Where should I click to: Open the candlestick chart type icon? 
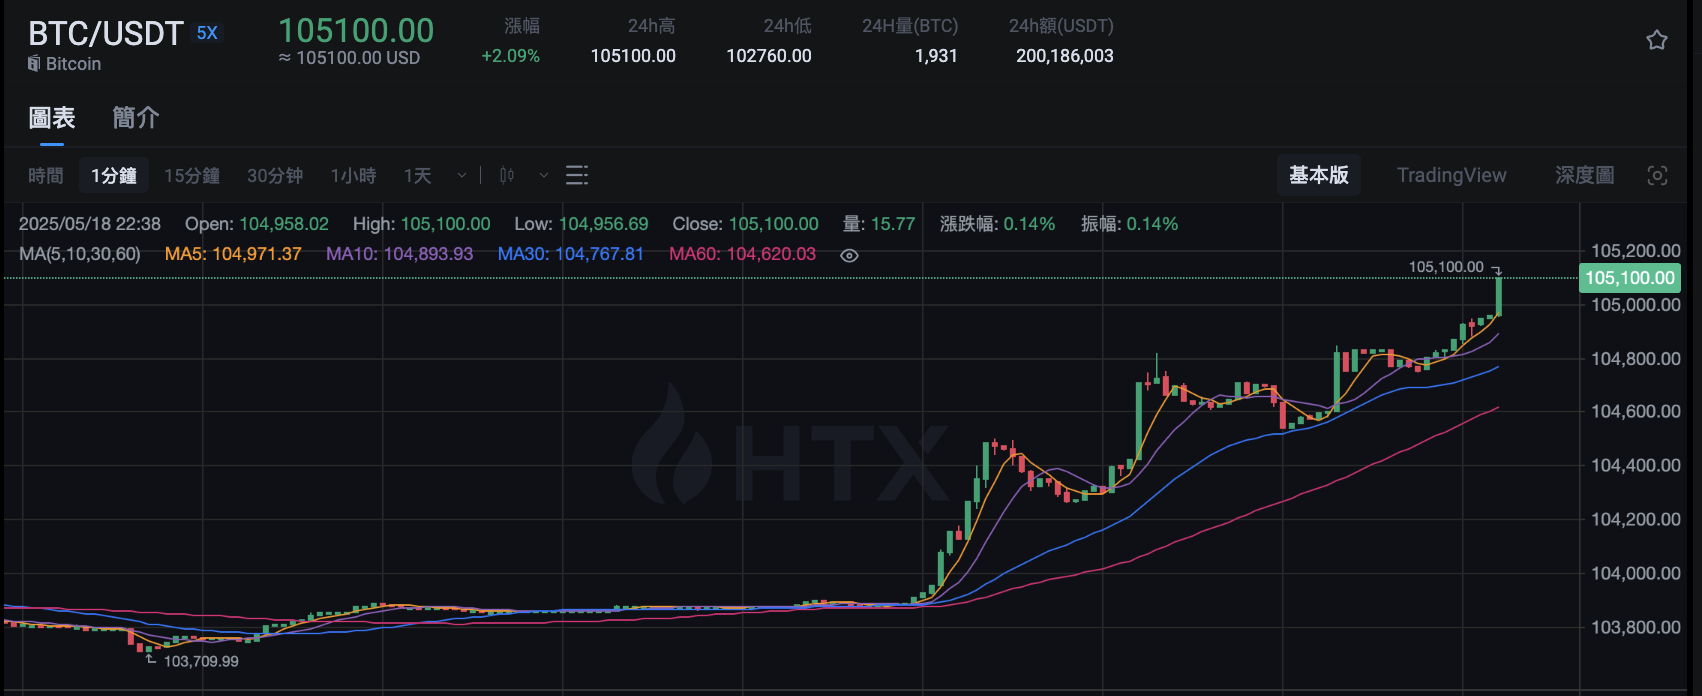[507, 176]
